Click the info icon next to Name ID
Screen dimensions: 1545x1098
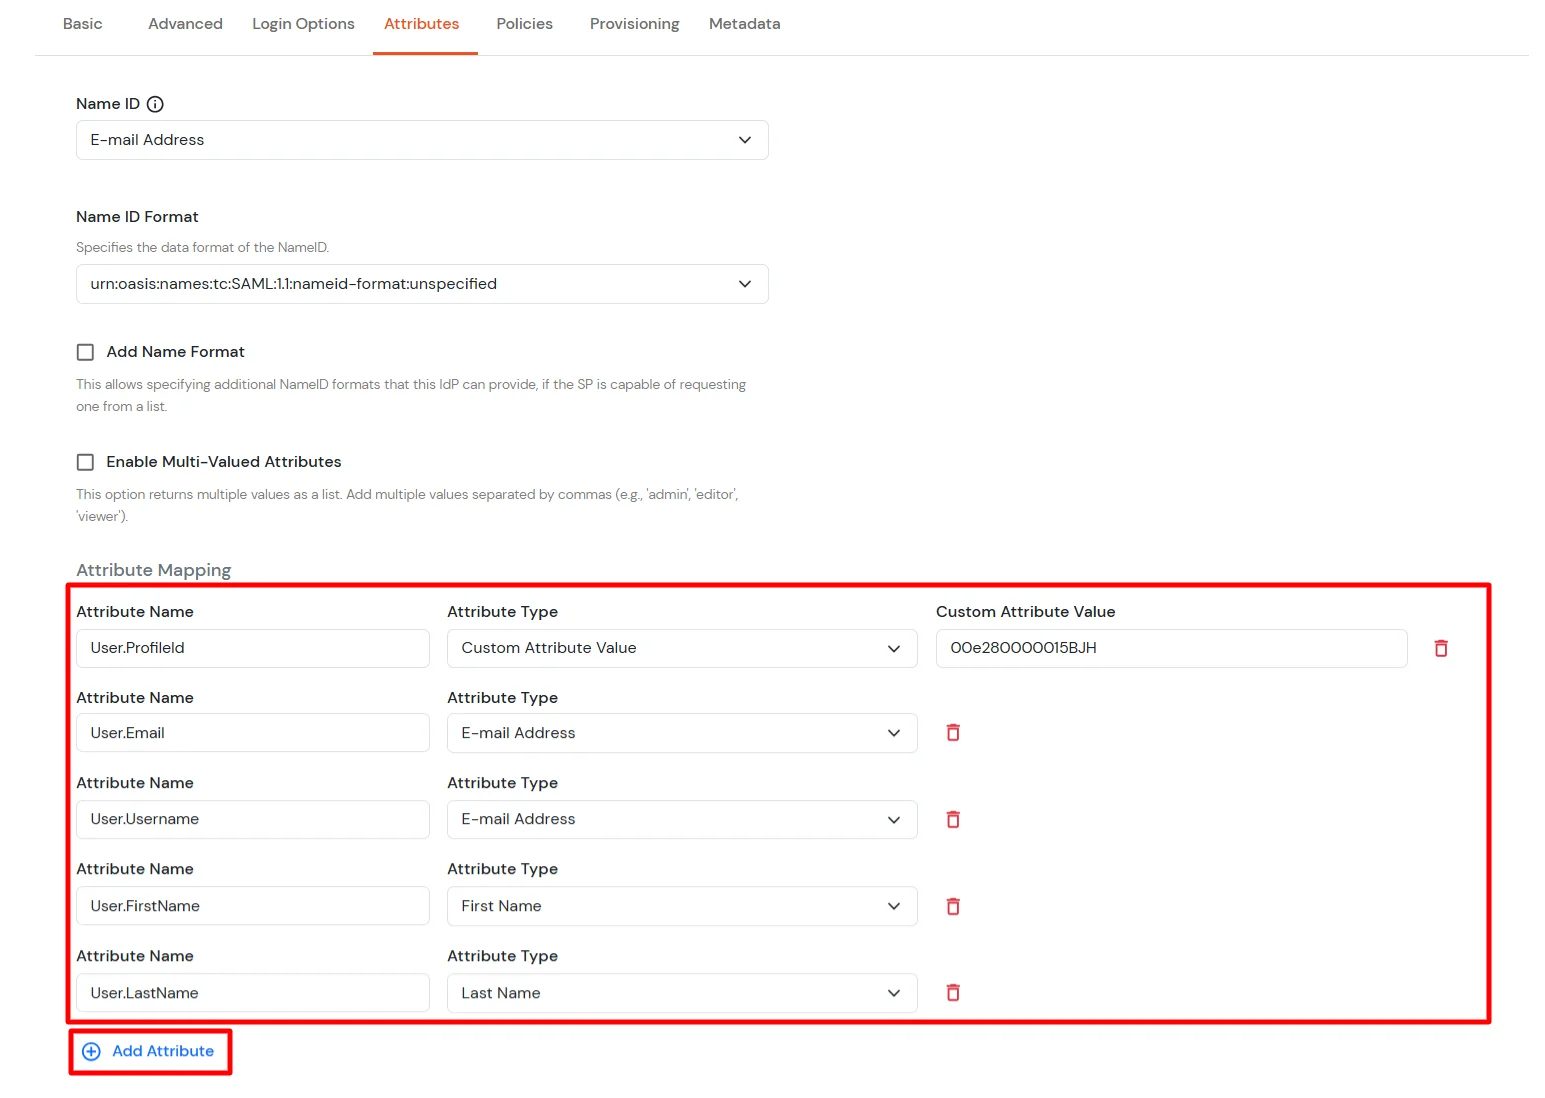point(154,103)
